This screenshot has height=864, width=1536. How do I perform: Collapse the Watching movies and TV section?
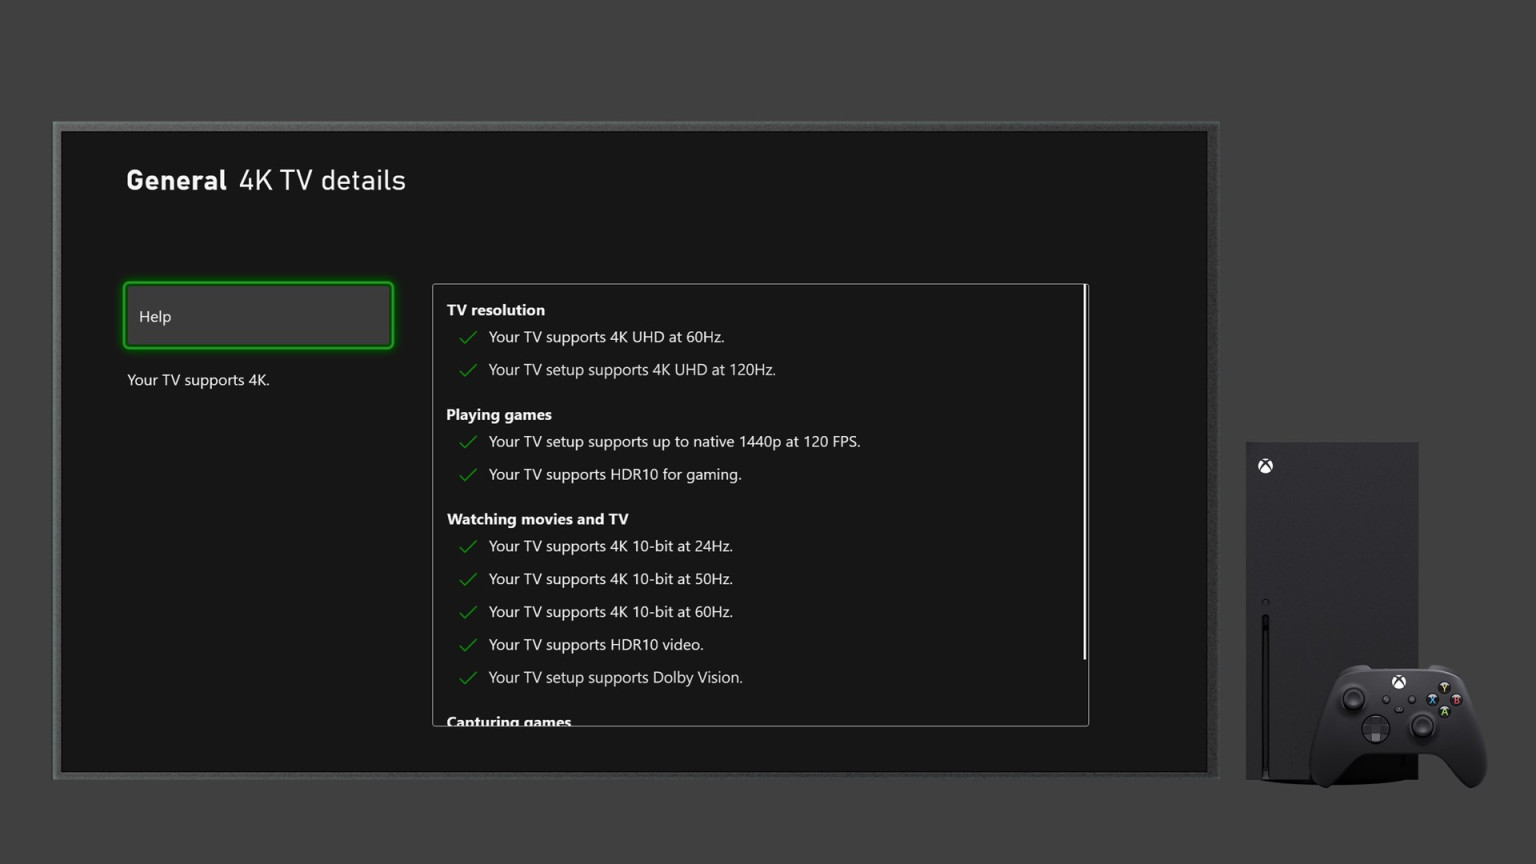[x=537, y=519]
